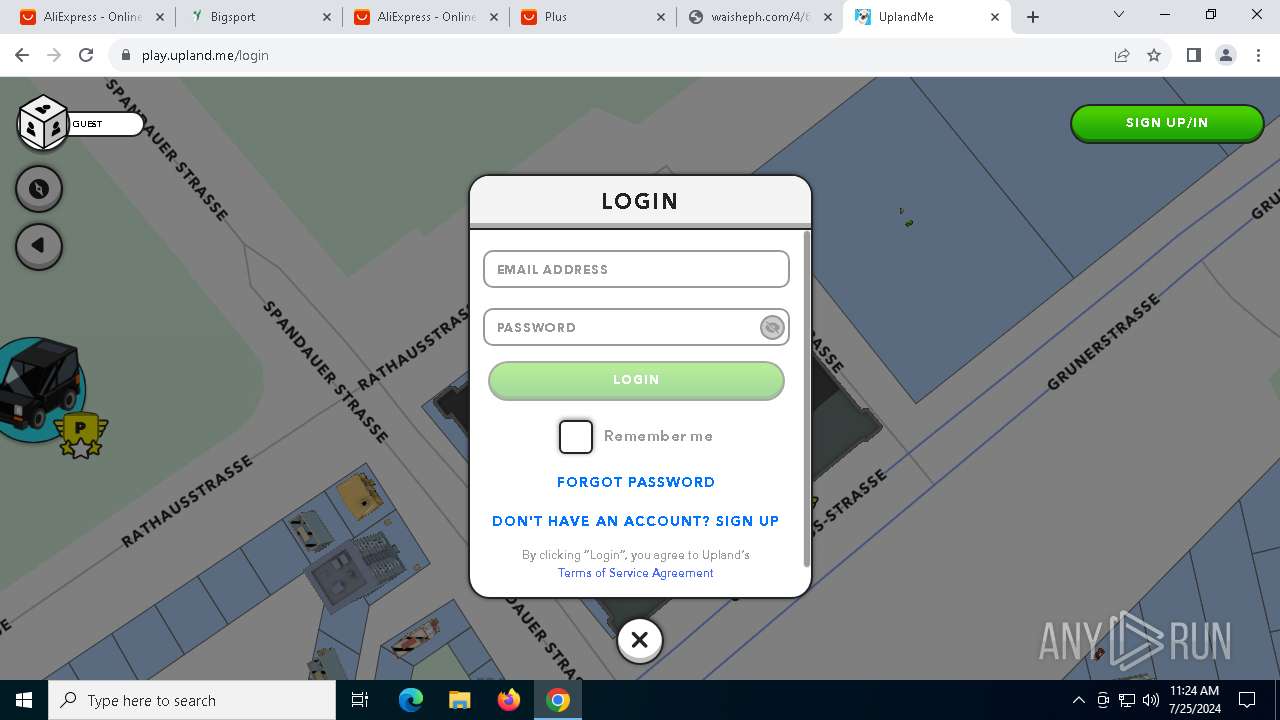Switch to the first AliExpress tab
Screen dimensions: 1280x720
click(x=92, y=17)
